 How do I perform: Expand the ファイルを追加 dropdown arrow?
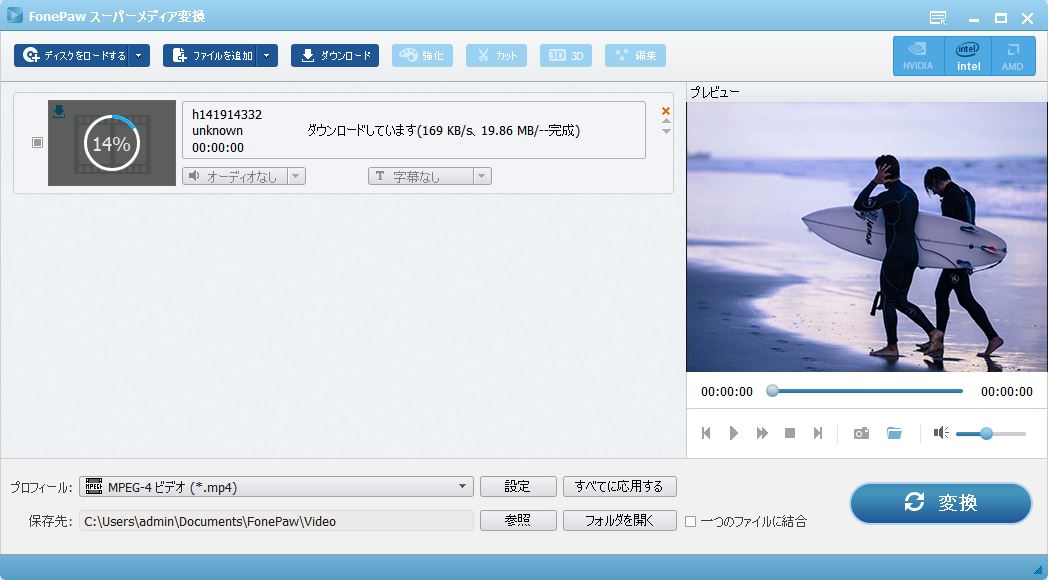(x=267, y=55)
